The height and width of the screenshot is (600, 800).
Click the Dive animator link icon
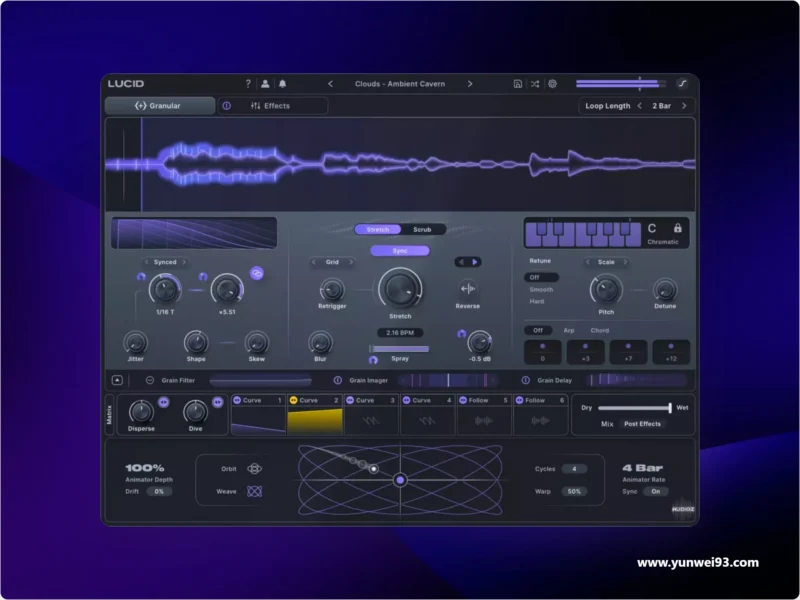pos(218,402)
